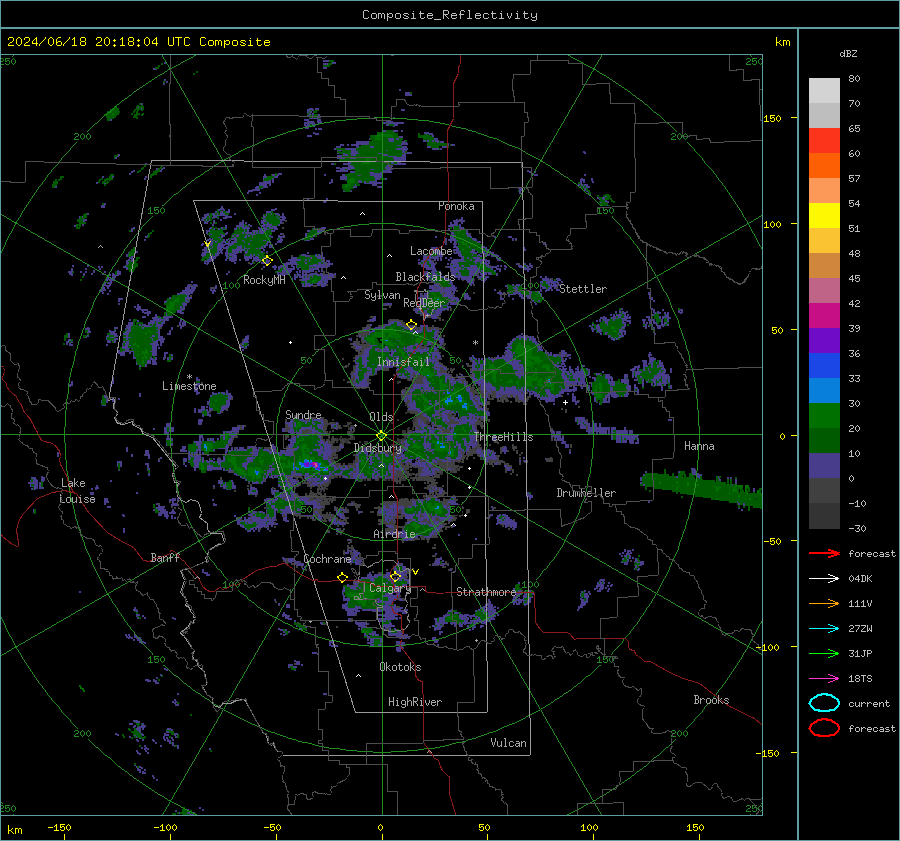Click the green linear echo streak near Hanna
Viewport: 900px width, 841px height.
(701, 488)
